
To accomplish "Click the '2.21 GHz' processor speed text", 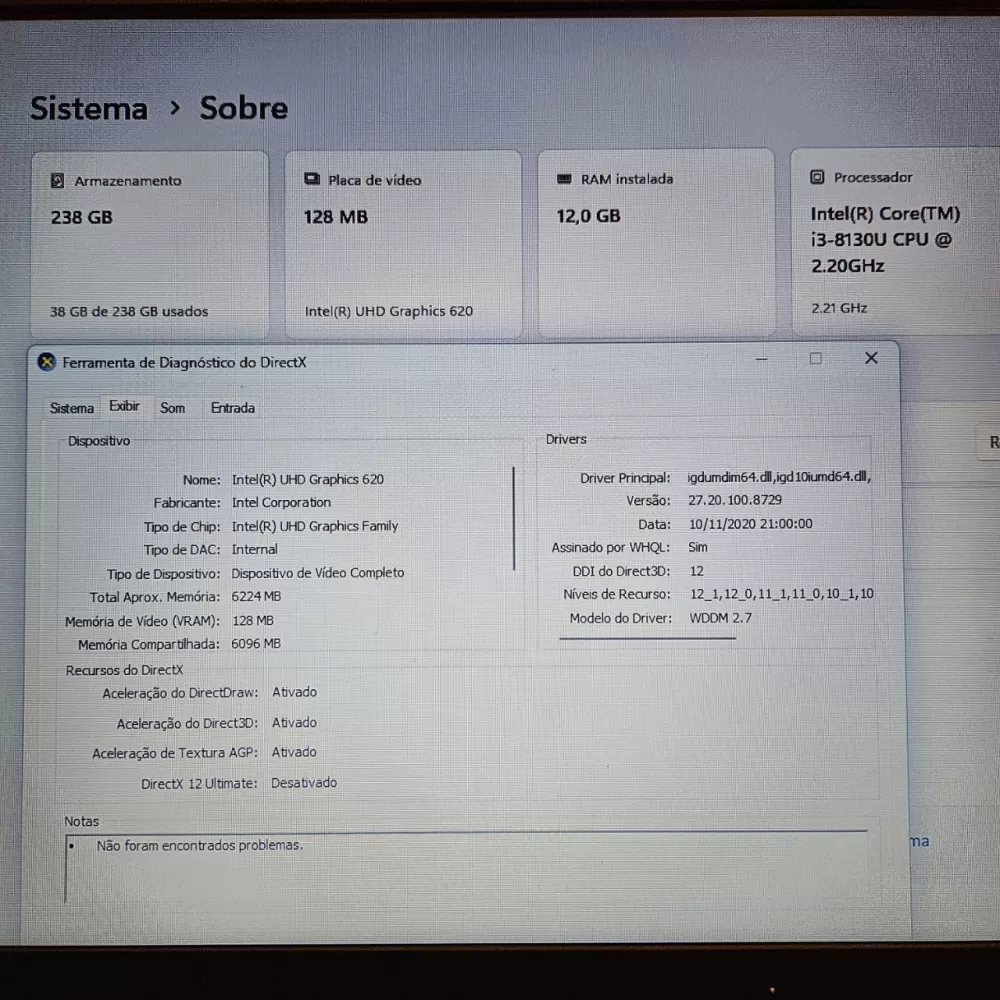I will click(x=839, y=308).
